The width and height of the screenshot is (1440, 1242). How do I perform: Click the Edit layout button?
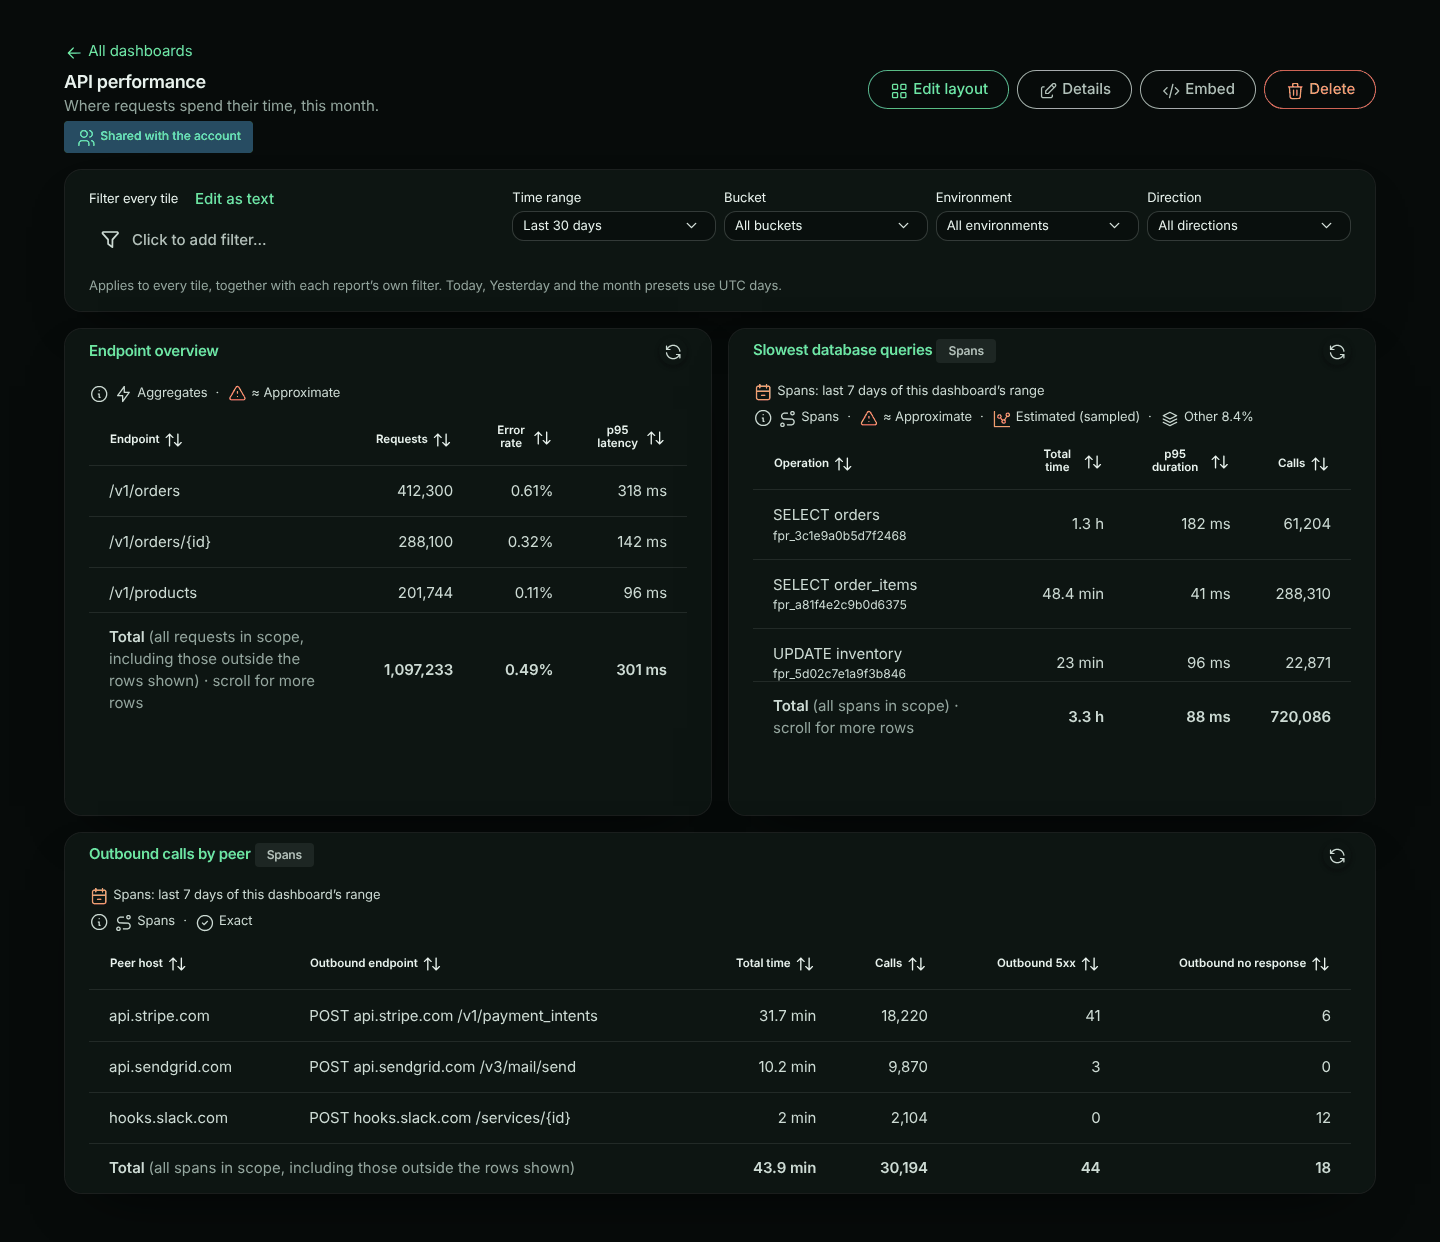pyautogui.click(x=938, y=90)
